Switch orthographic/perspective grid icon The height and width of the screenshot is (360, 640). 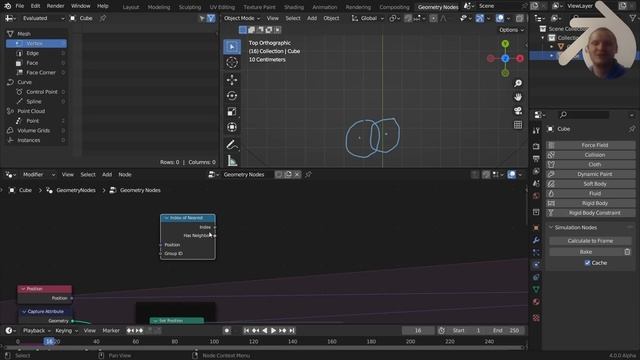pos(518,125)
